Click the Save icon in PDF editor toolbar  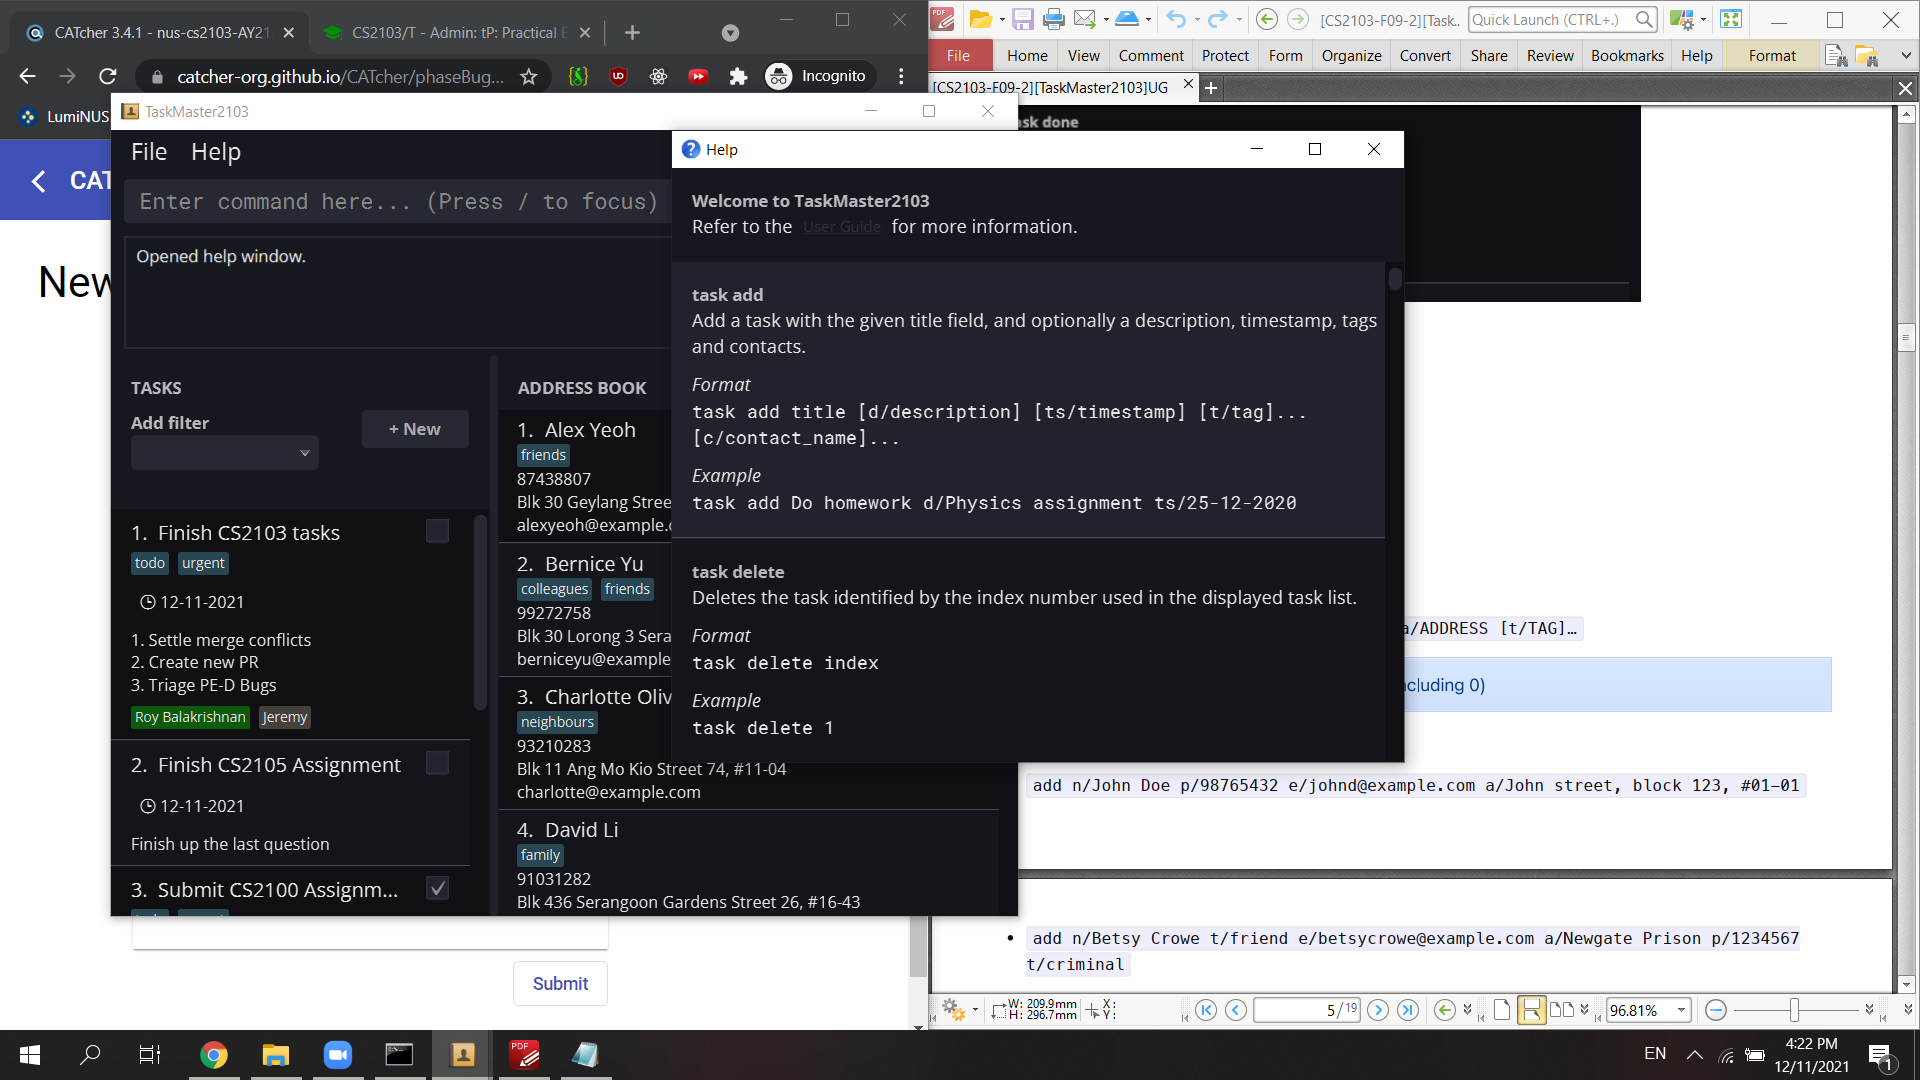coord(1022,19)
